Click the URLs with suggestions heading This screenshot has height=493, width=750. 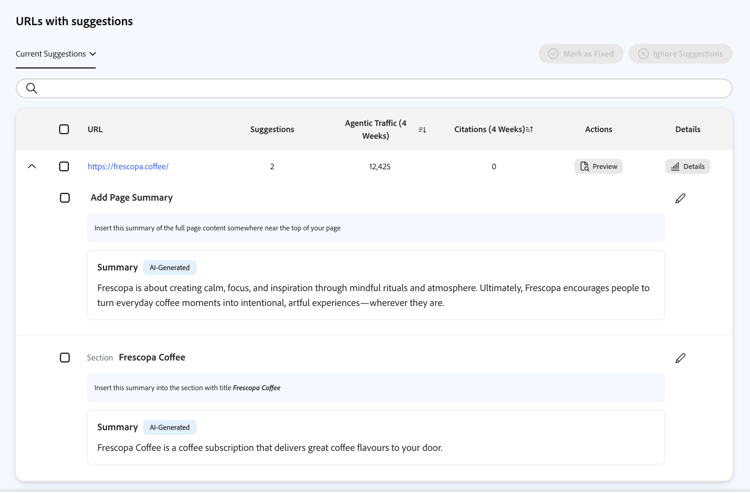pos(74,21)
